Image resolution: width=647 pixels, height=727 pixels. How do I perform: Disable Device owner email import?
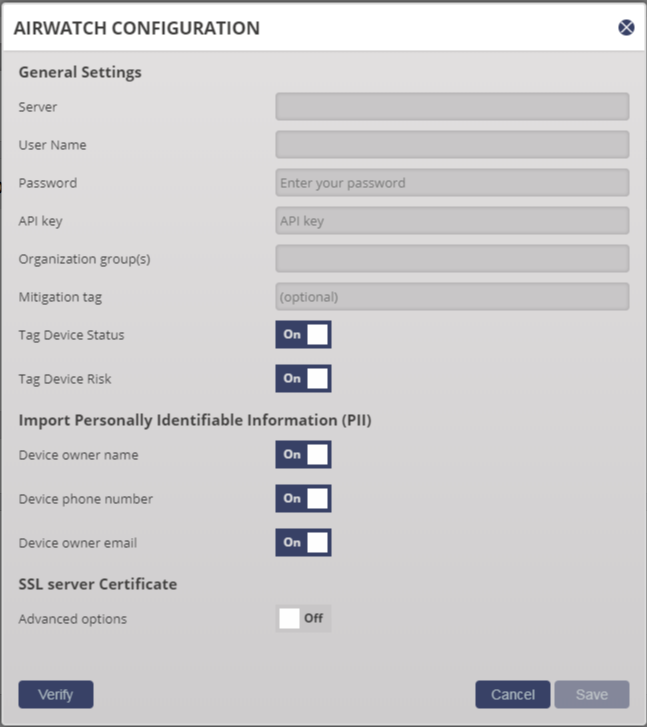303,542
